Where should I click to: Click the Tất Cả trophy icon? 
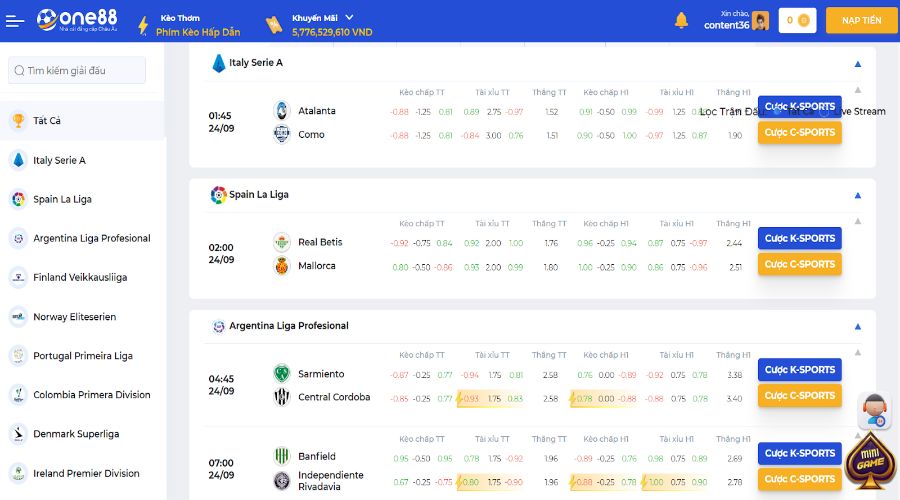(18, 121)
